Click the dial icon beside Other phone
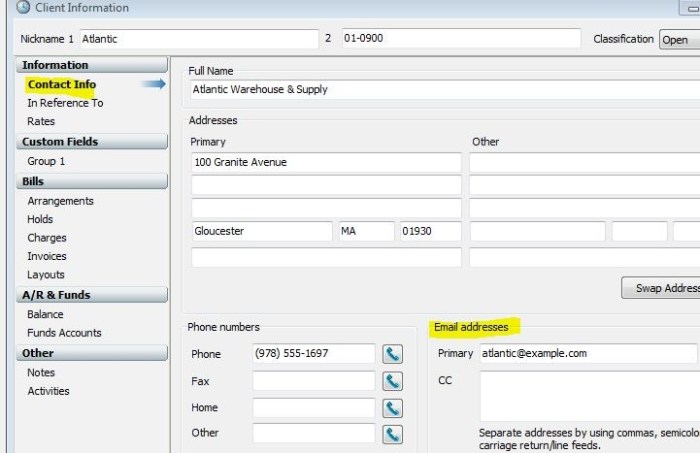700x453 pixels. (392, 434)
